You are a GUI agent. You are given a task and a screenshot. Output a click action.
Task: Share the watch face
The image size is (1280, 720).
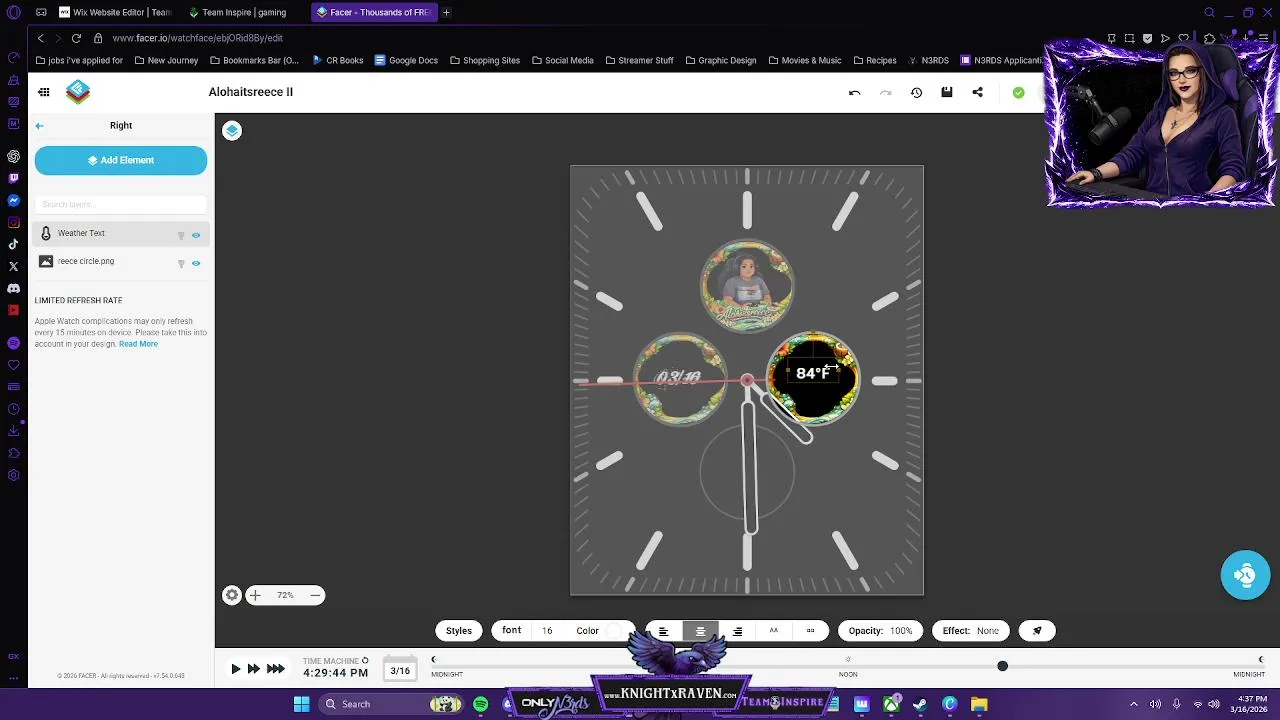(x=978, y=93)
